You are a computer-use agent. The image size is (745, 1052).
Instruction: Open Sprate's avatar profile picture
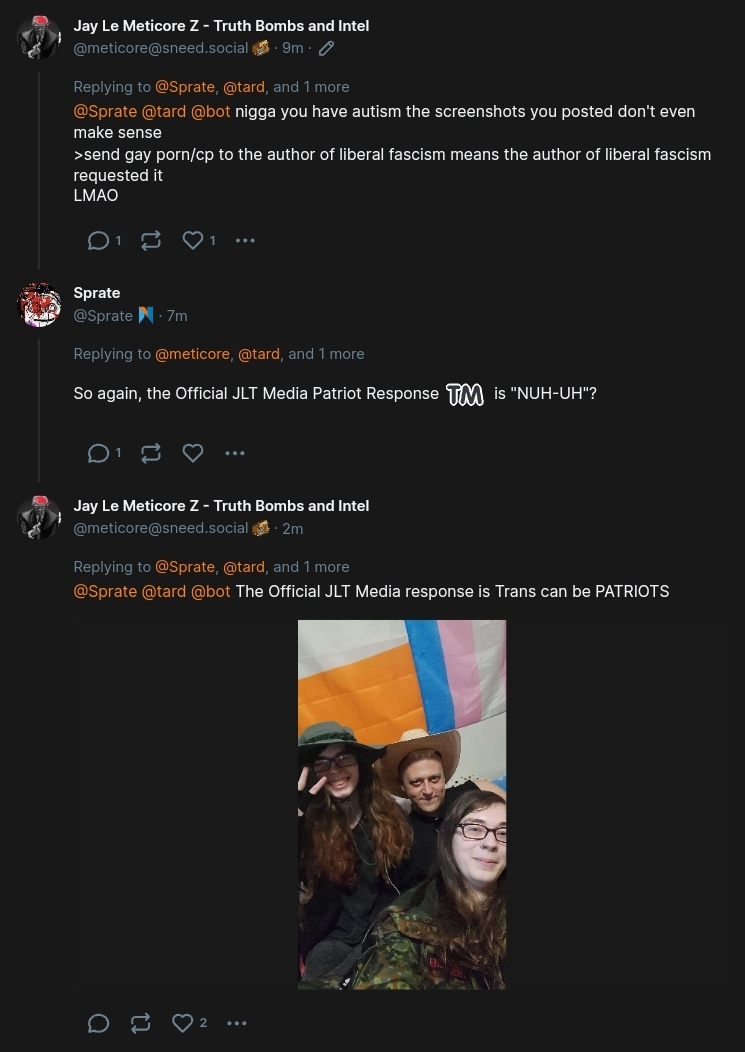[x=39, y=305]
